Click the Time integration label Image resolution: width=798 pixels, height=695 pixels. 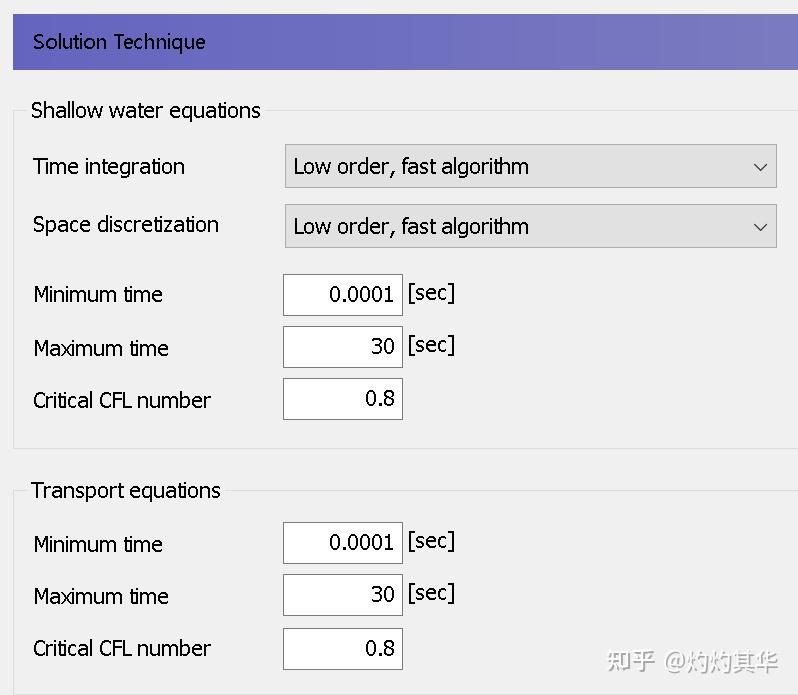(108, 167)
